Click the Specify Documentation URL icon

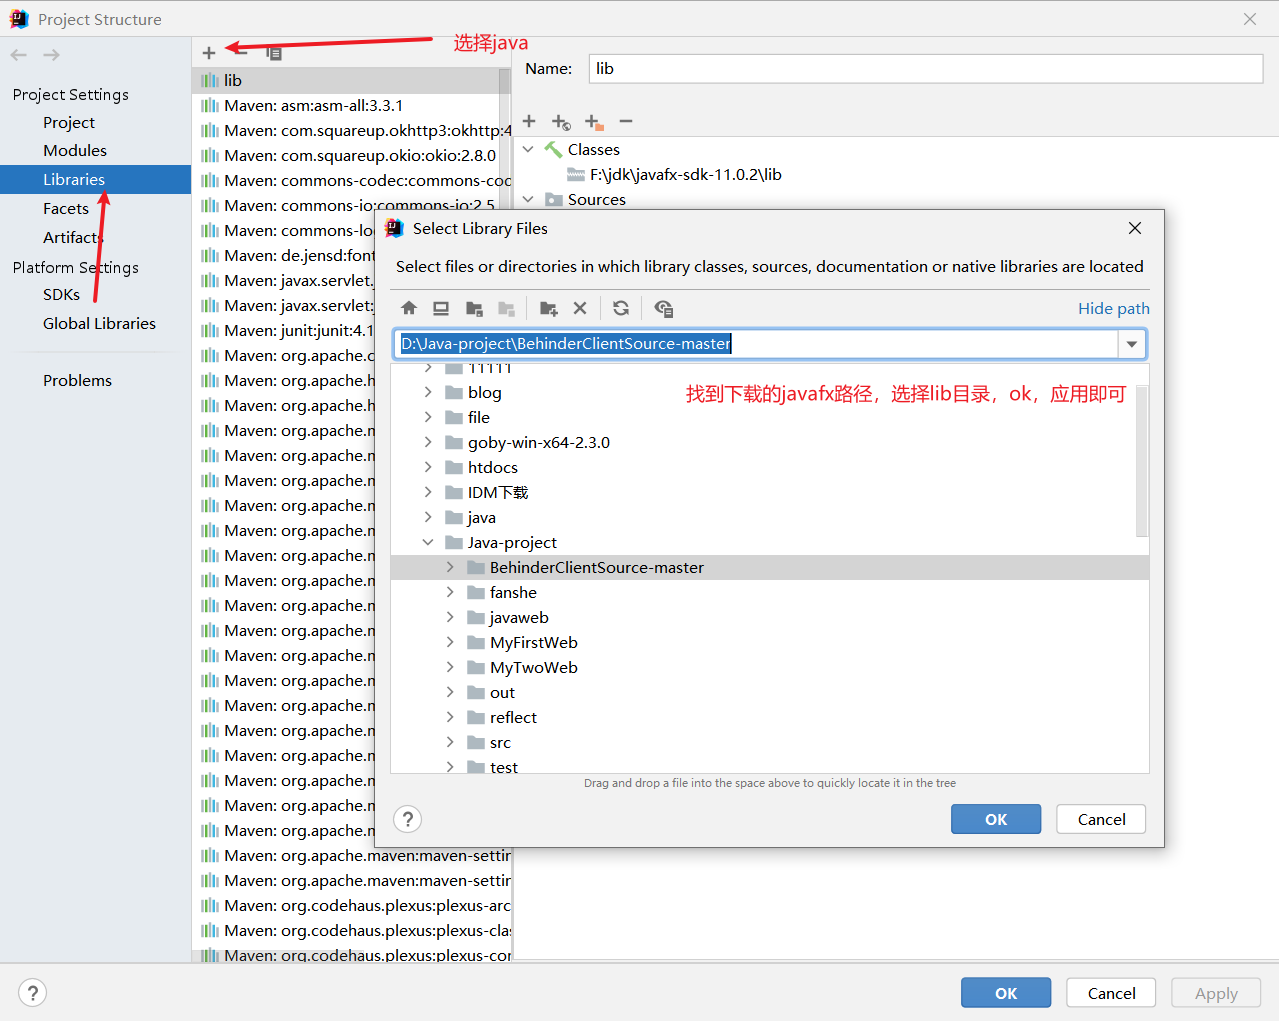[x=561, y=122]
